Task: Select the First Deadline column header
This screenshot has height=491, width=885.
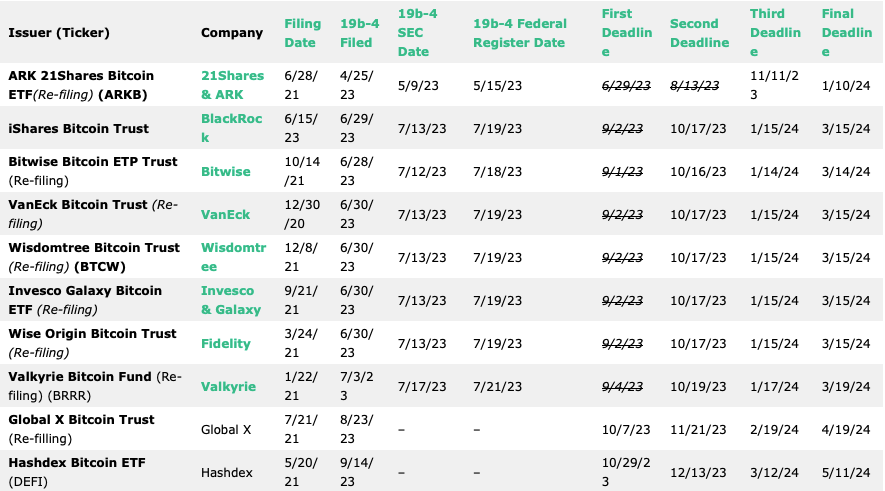Action: point(626,32)
